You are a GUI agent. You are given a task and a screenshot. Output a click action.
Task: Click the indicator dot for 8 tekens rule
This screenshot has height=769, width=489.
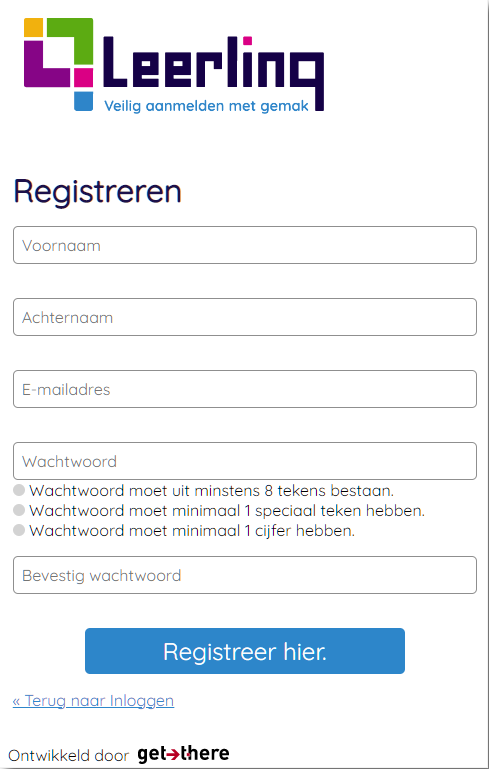[19, 490]
